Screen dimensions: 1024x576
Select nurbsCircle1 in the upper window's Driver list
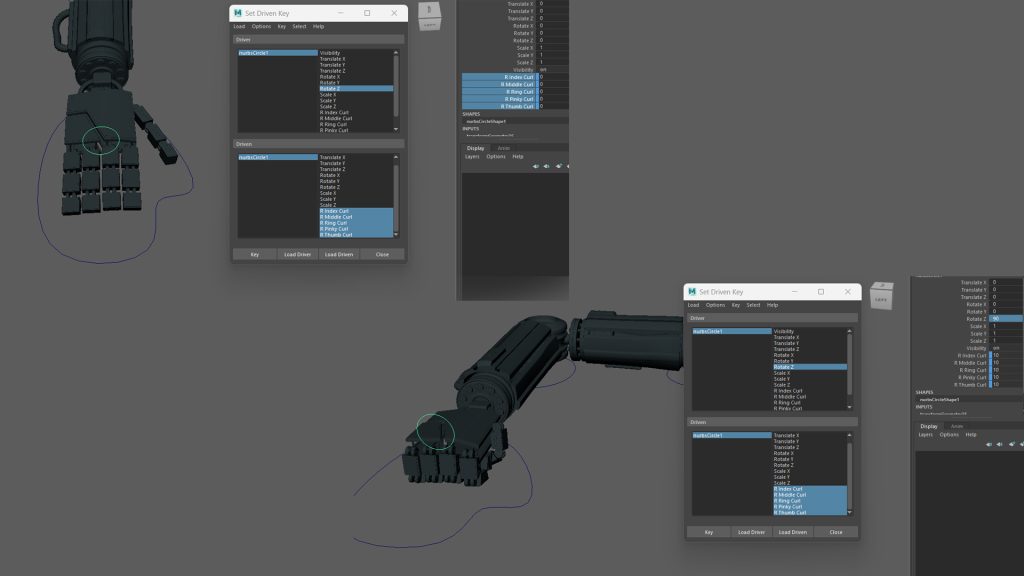coord(278,53)
